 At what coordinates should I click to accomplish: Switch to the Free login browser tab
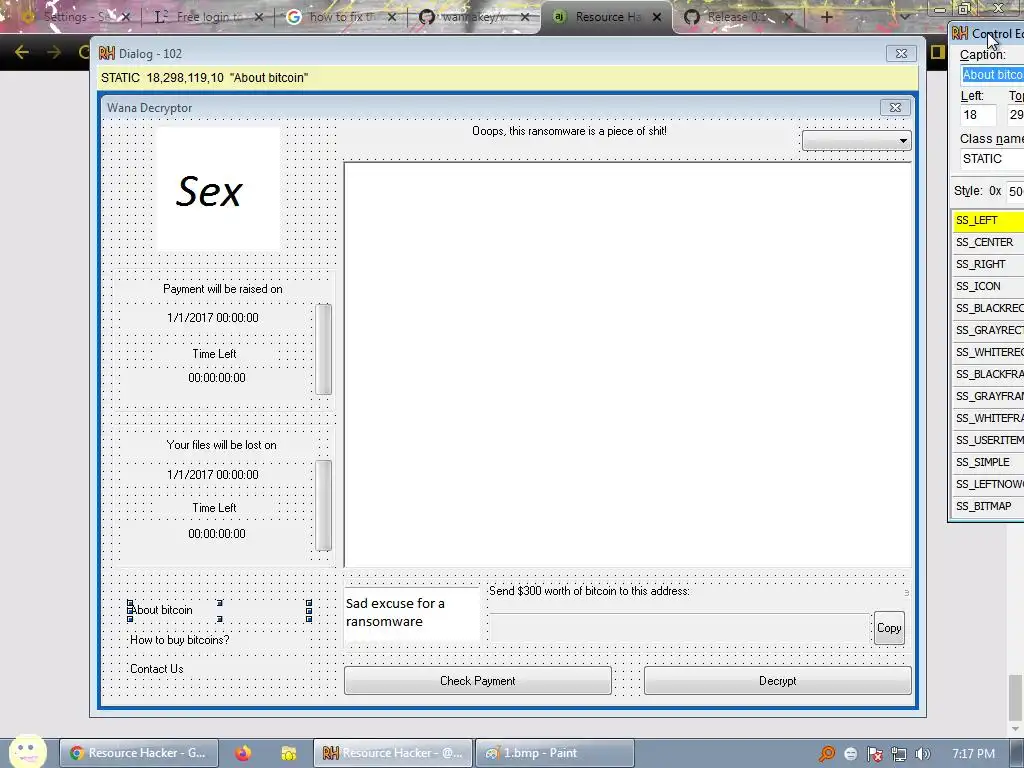click(x=208, y=17)
